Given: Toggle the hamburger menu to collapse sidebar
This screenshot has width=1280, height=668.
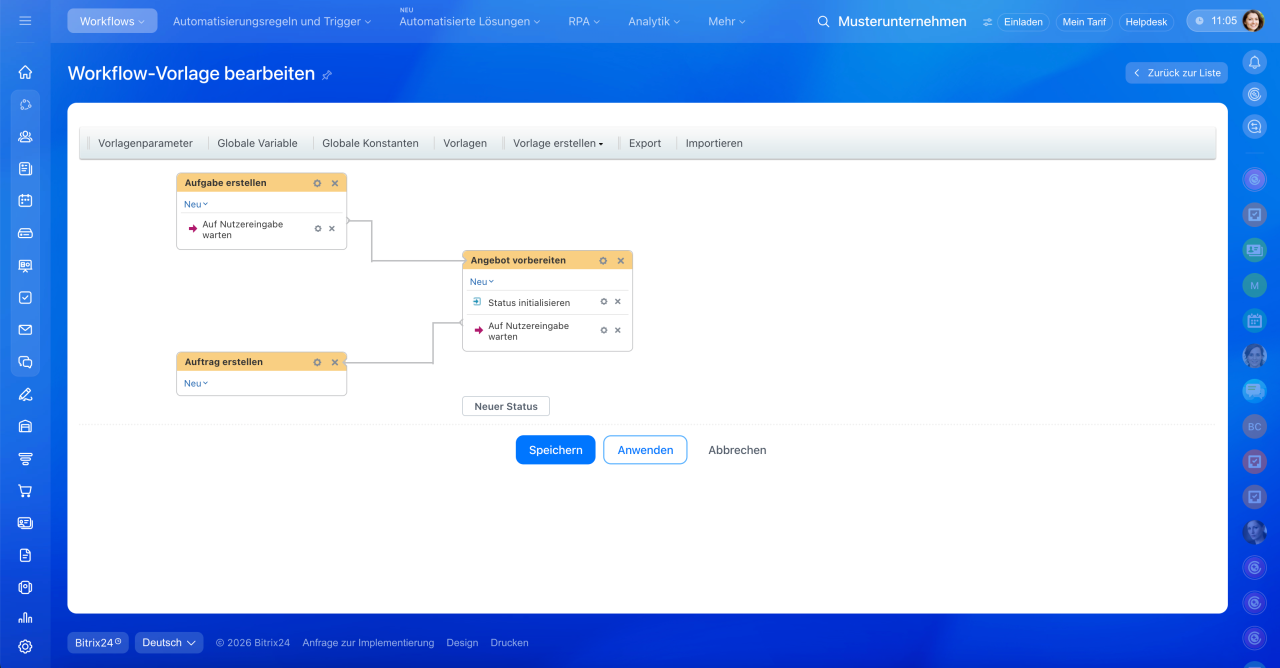Looking at the screenshot, I should point(25,21).
